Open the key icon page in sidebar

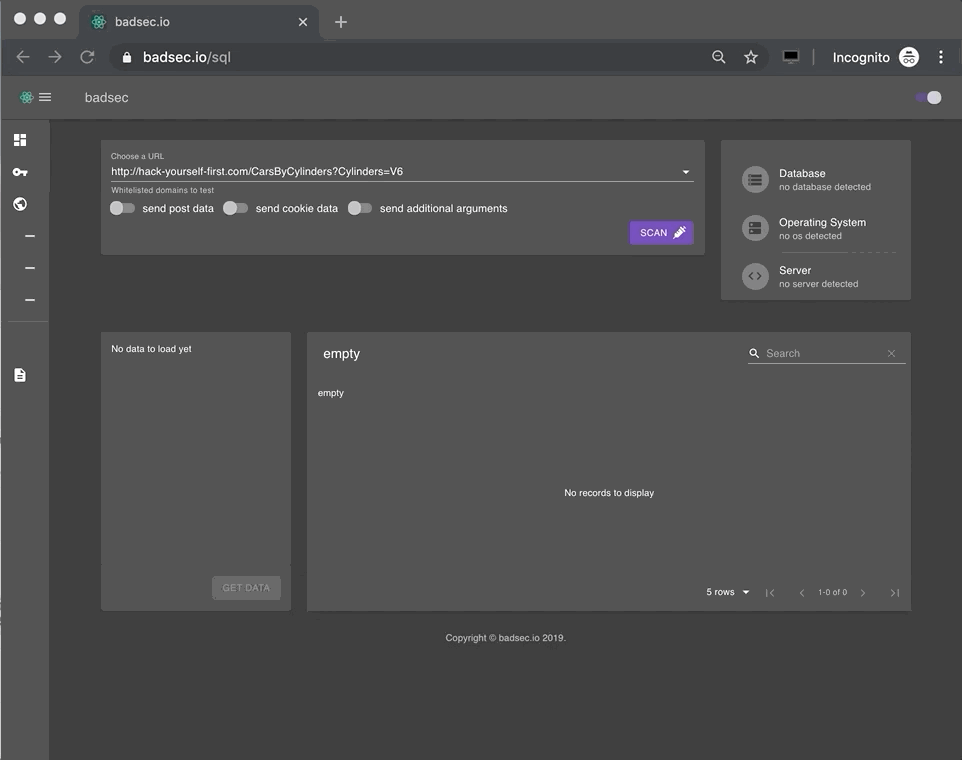[20, 172]
